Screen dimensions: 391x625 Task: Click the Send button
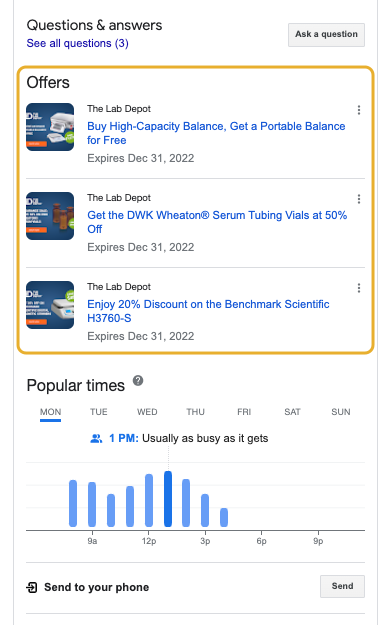[342, 586]
